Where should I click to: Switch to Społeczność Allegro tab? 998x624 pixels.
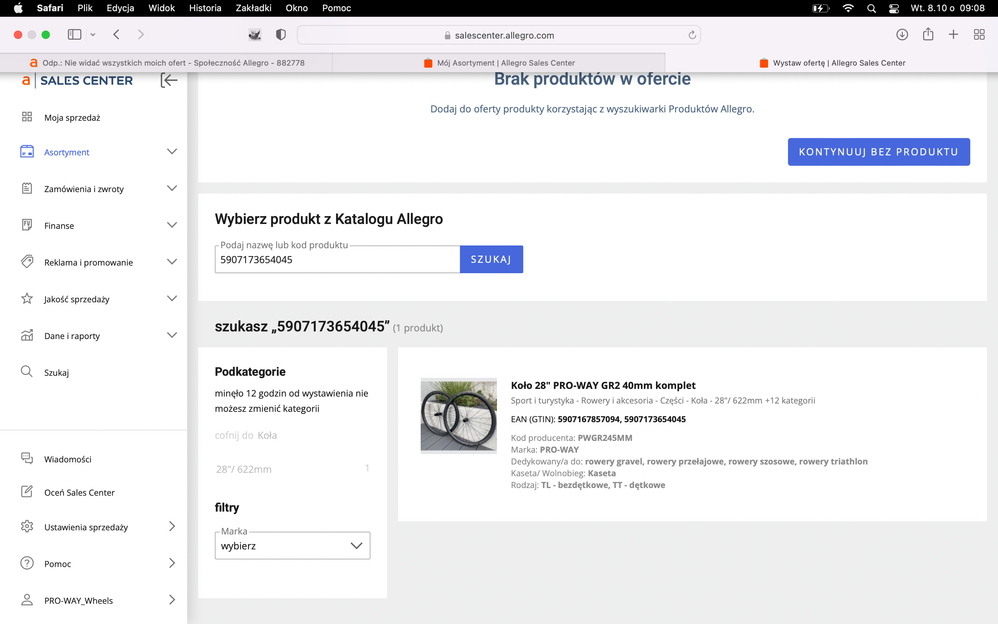click(167, 63)
